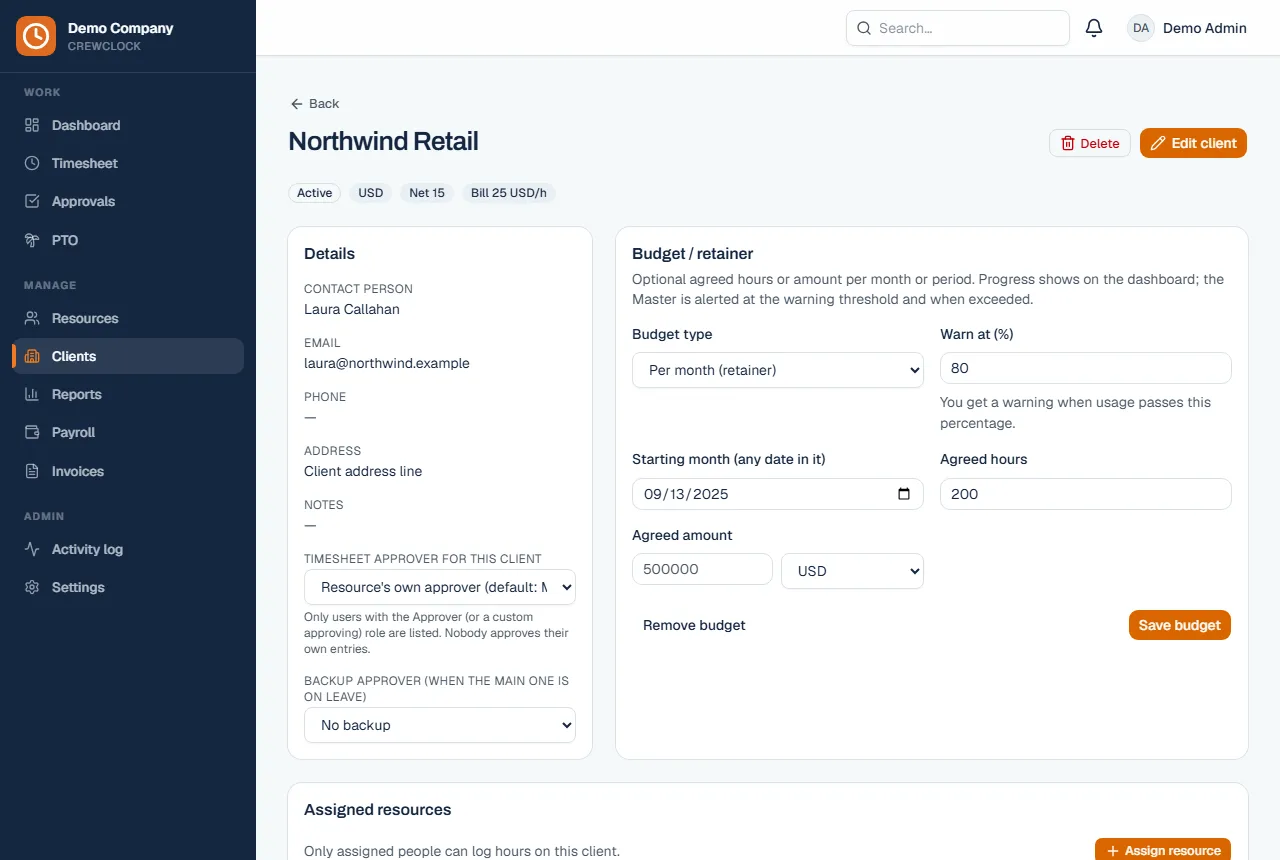This screenshot has width=1280, height=860.
Task: Click the Settings gear icon
Action: click(x=32, y=587)
